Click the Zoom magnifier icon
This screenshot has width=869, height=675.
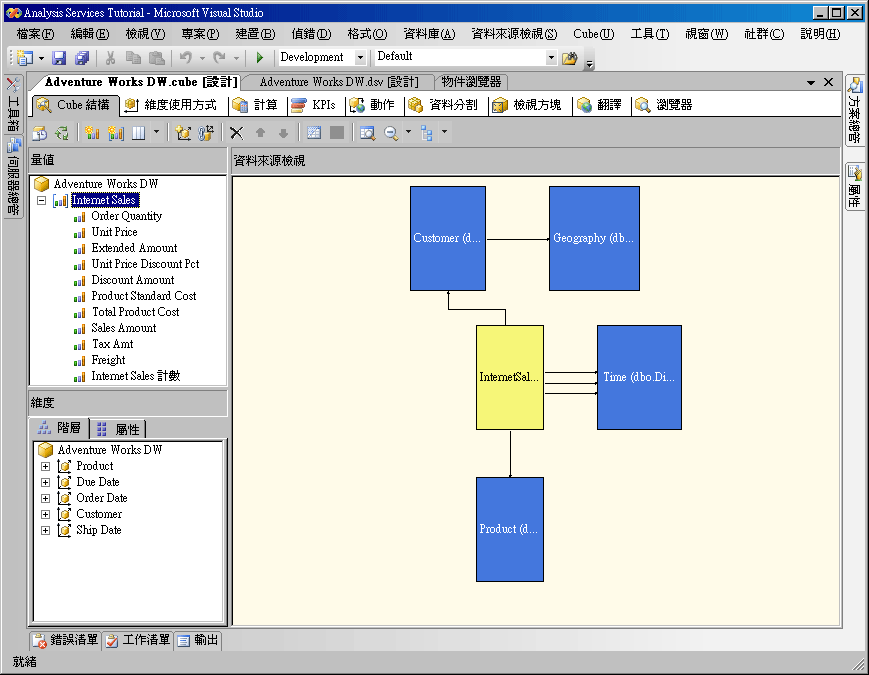[x=391, y=133]
